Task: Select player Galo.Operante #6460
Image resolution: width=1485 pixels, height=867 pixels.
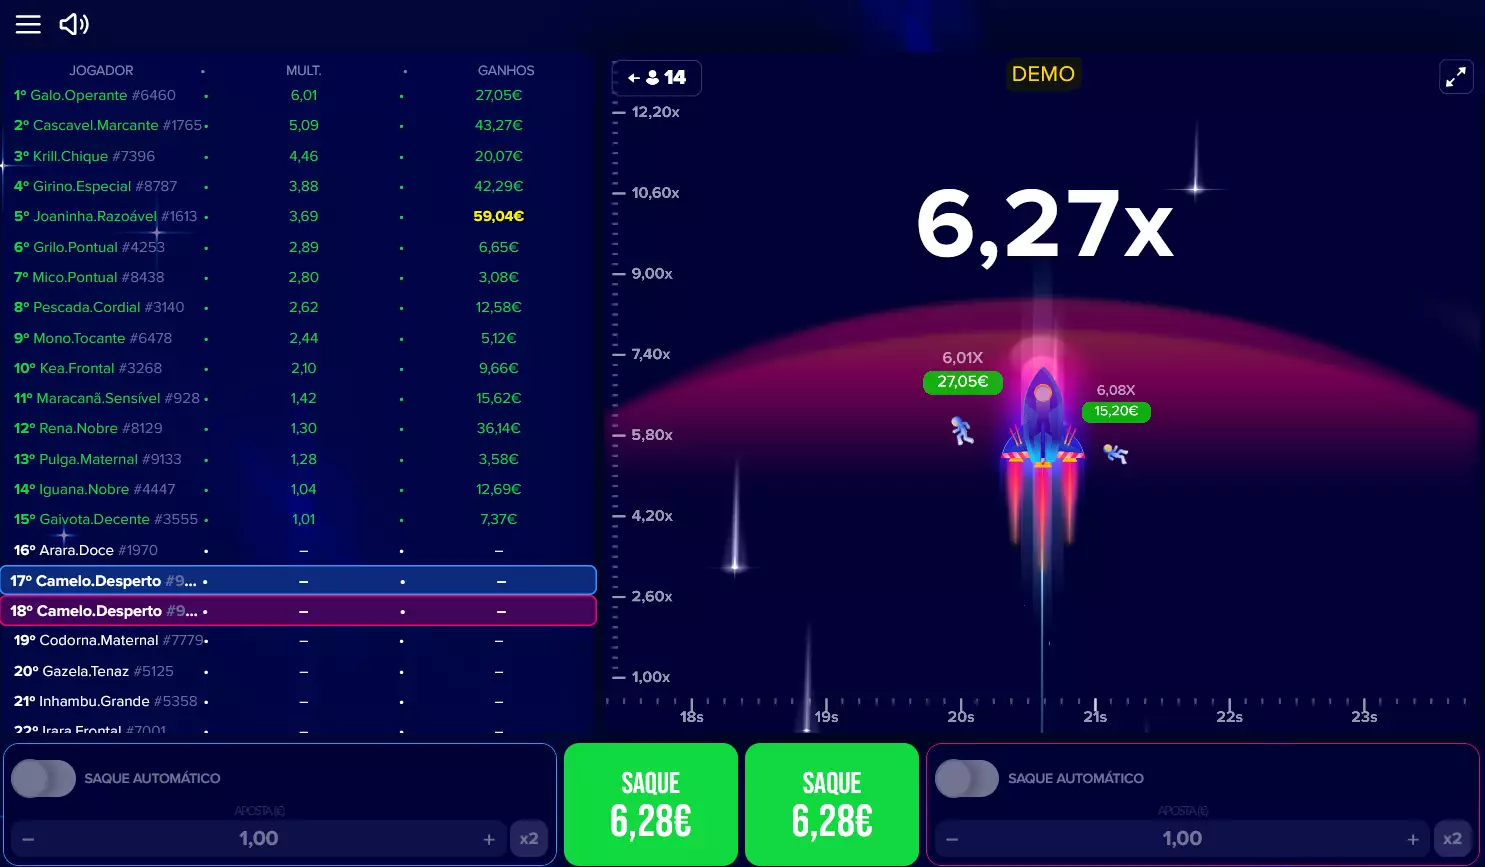Action: tap(95, 95)
